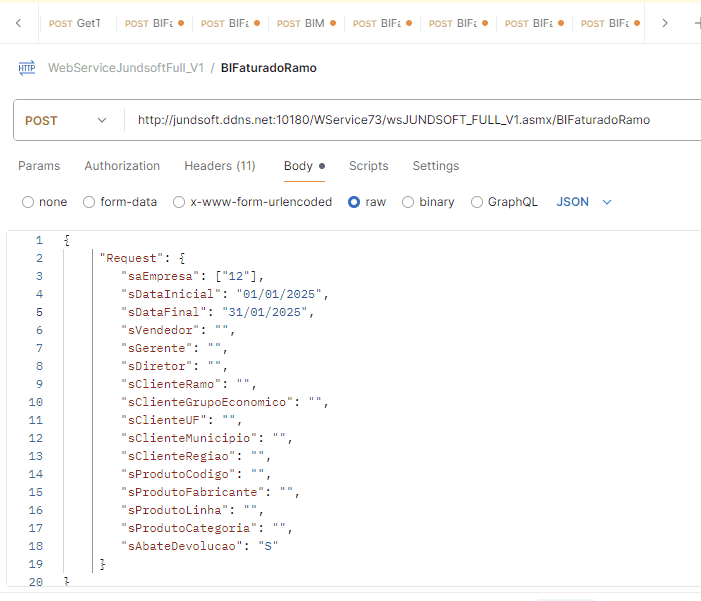Click the HTTP request icon beside the breadcrumb
The image size is (701, 601).
click(x=26, y=68)
